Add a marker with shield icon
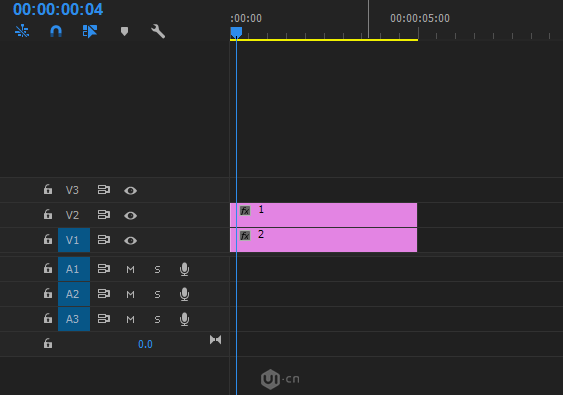The width and height of the screenshot is (563, 395). coord(124,31)
